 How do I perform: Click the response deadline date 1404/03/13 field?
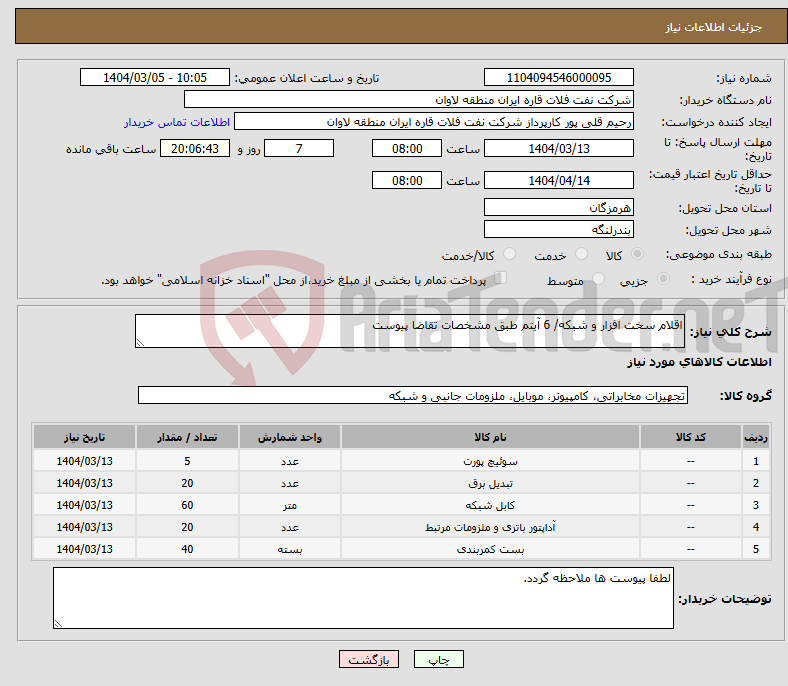pyautogui.click(x=558, y=149)
